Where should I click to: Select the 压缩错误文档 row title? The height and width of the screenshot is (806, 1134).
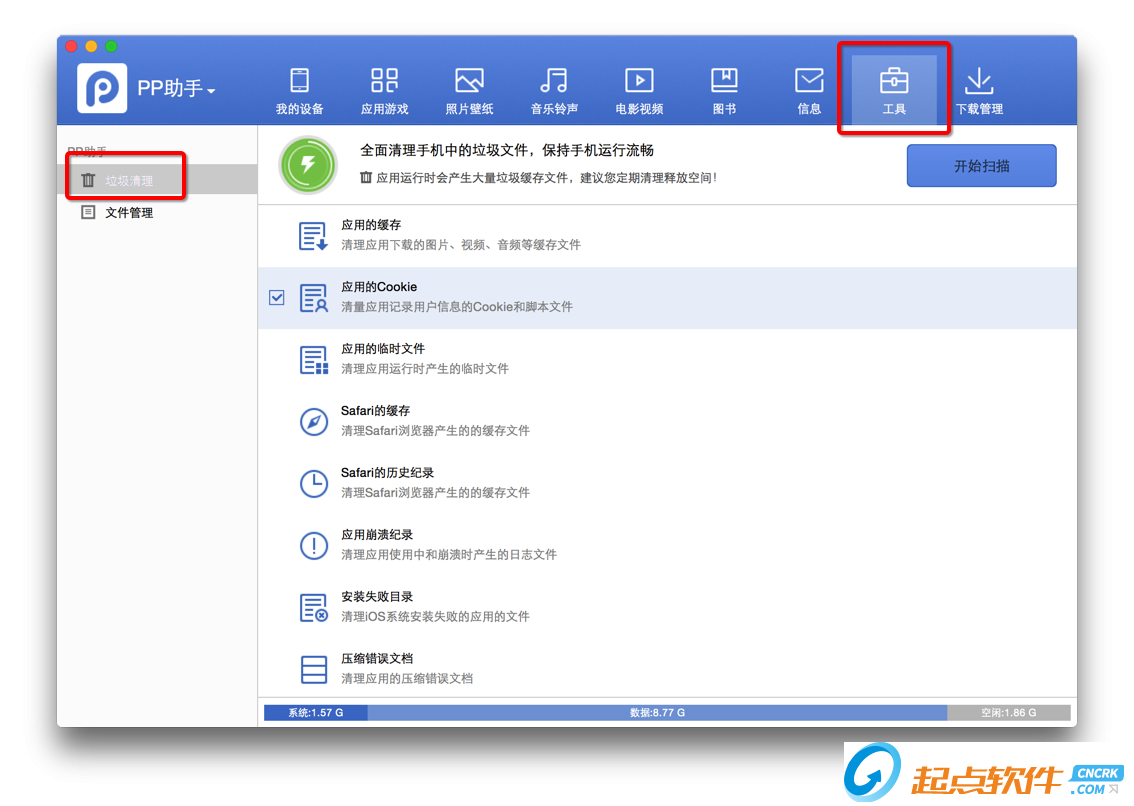tap(377, 658)
